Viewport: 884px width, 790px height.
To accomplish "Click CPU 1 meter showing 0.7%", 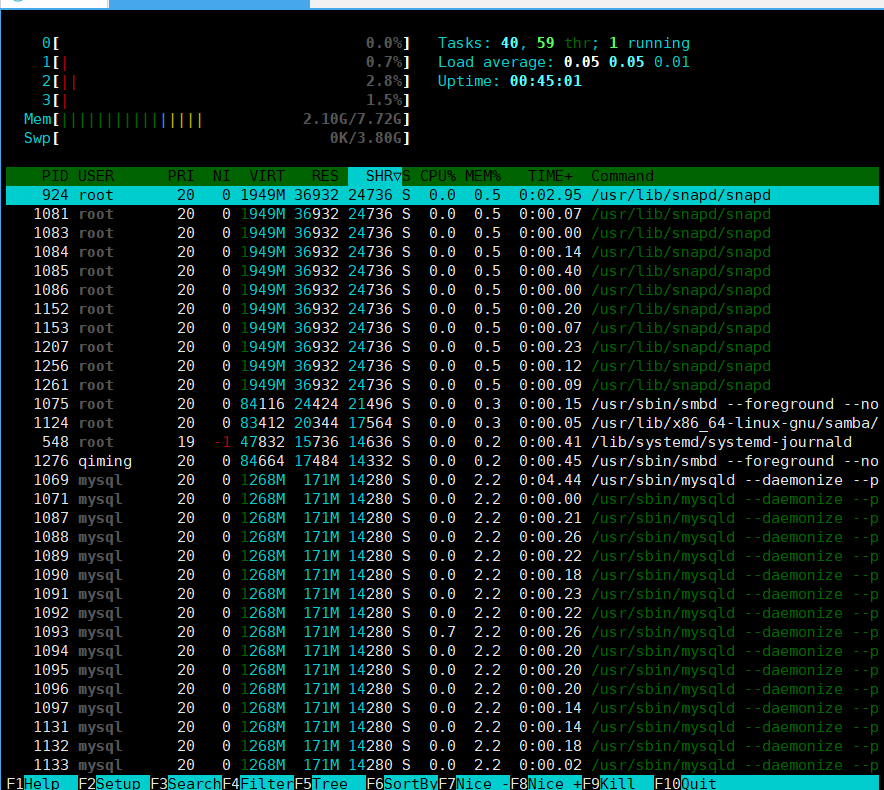I will 226,62.
